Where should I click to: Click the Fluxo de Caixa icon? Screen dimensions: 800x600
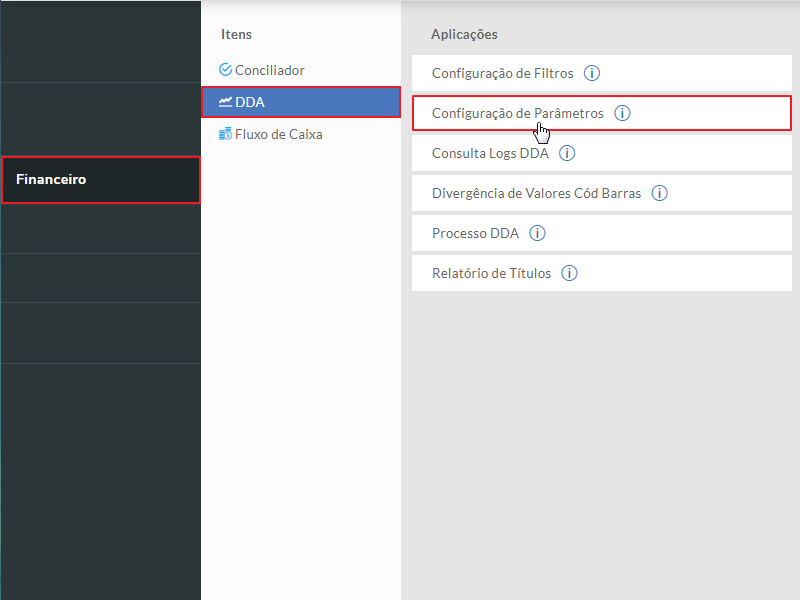[x=225, y=134]
